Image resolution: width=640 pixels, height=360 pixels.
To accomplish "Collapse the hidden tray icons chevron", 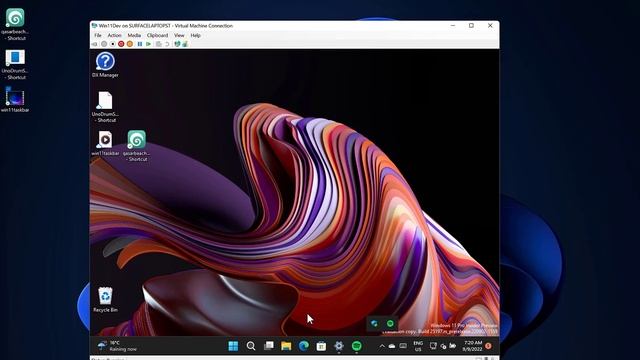I will tap(382, 346).
